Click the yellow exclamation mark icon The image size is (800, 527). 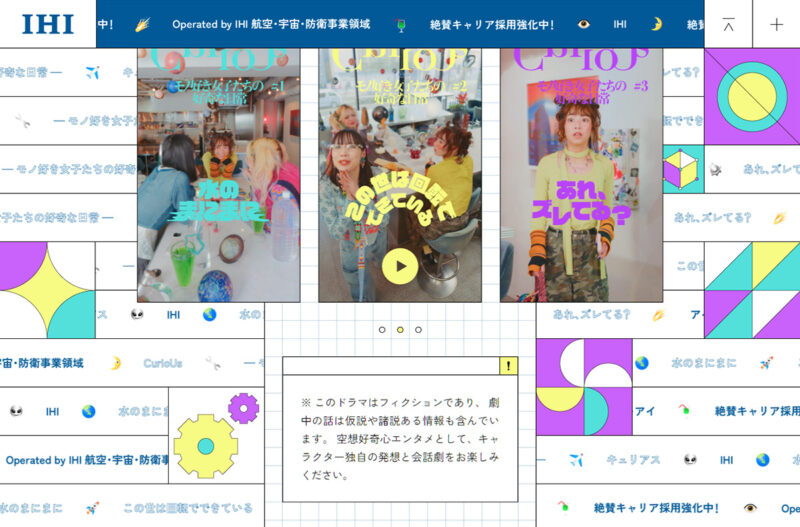pyautogui.click(x=508, y=366)
